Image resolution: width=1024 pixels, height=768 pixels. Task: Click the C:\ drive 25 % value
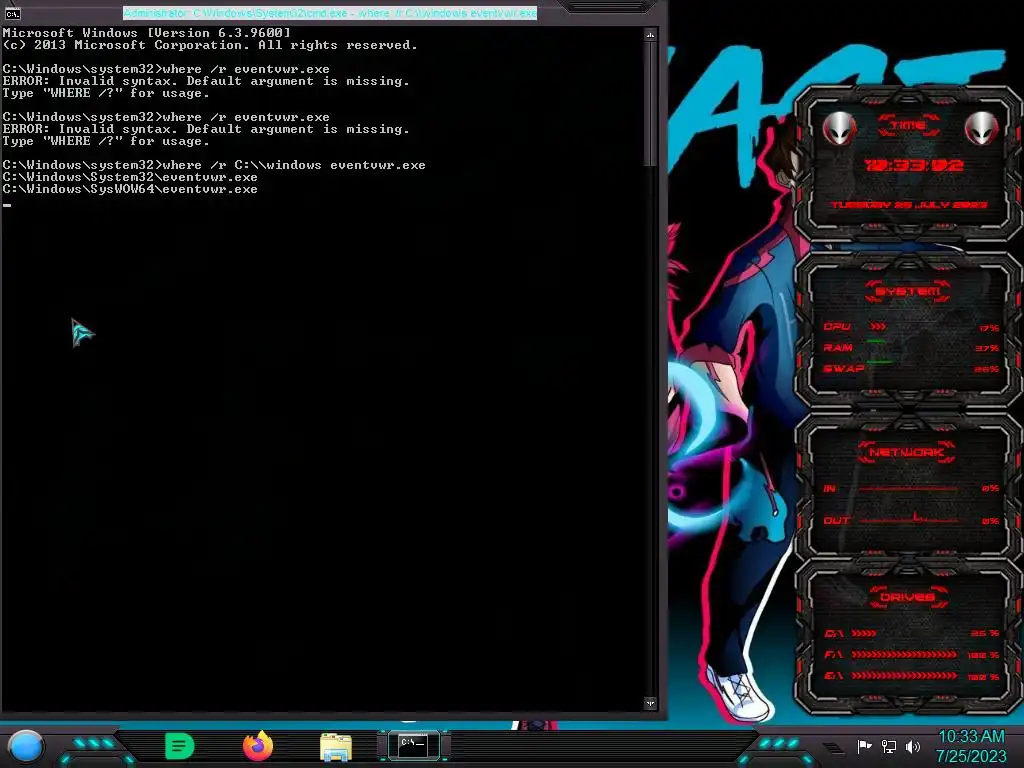tap(985, 633)
